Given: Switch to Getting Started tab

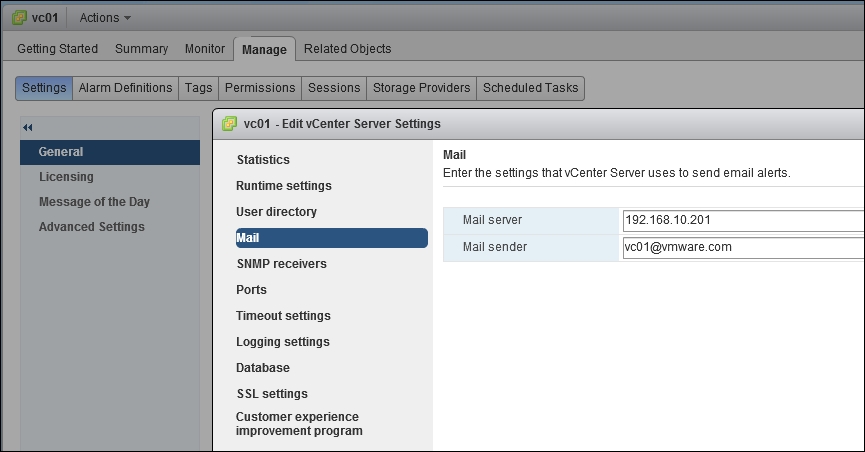Looking at the screenshot, I should [57, 49].
